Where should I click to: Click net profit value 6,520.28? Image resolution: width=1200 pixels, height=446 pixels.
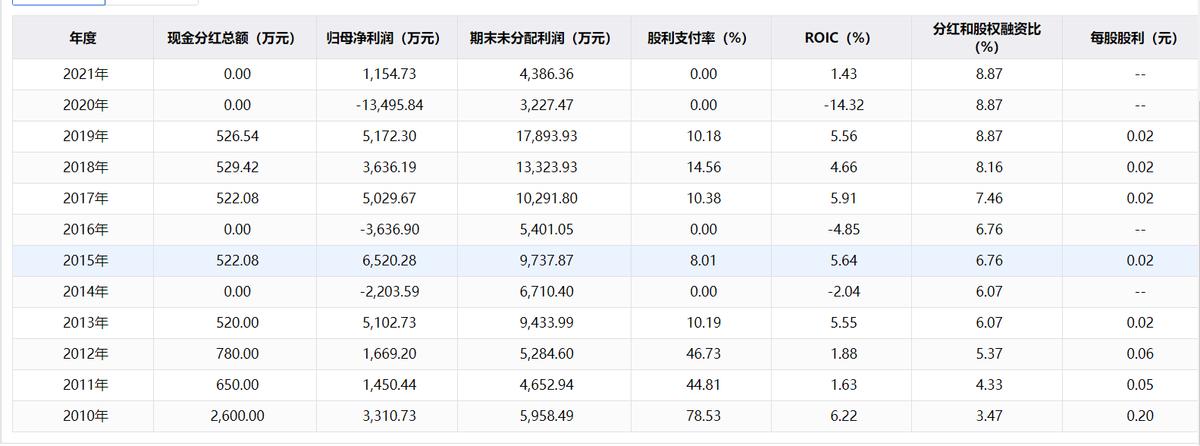pos(391,260)
